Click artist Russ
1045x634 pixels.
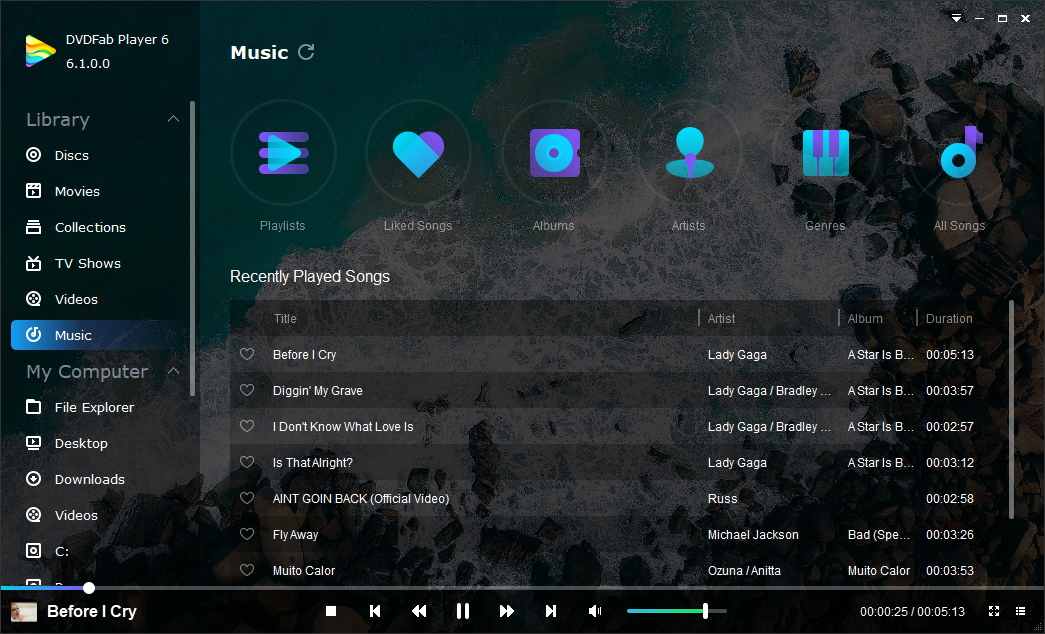pos(722,499)
